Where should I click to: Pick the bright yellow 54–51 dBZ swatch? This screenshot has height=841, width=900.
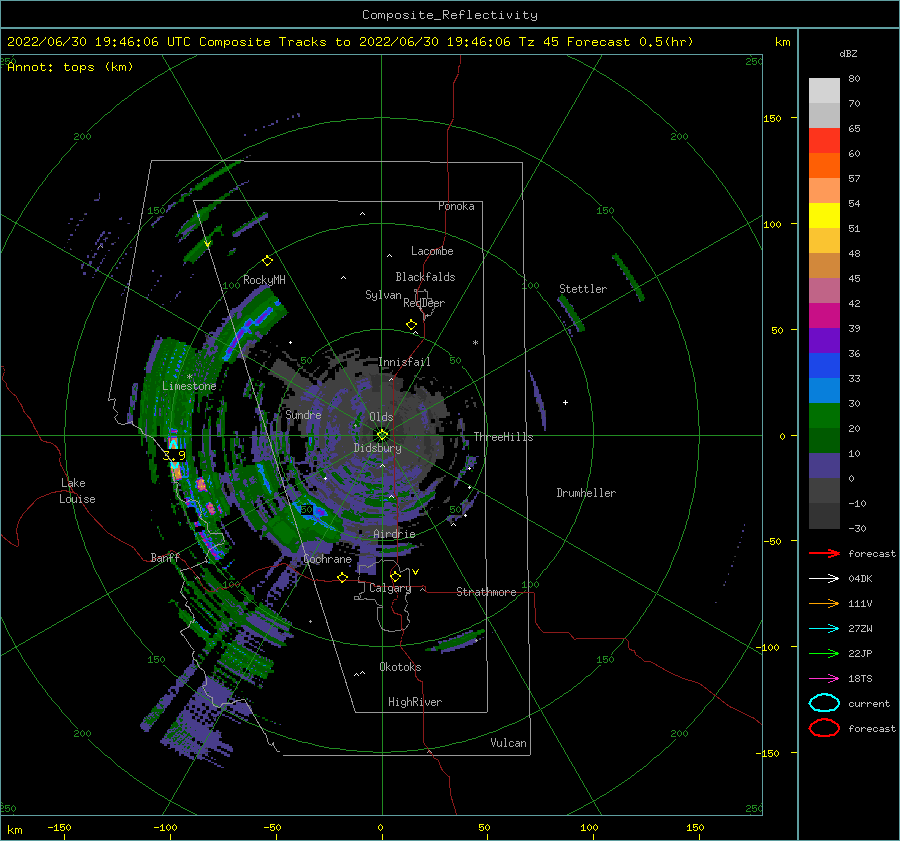[x=824, y=215]
